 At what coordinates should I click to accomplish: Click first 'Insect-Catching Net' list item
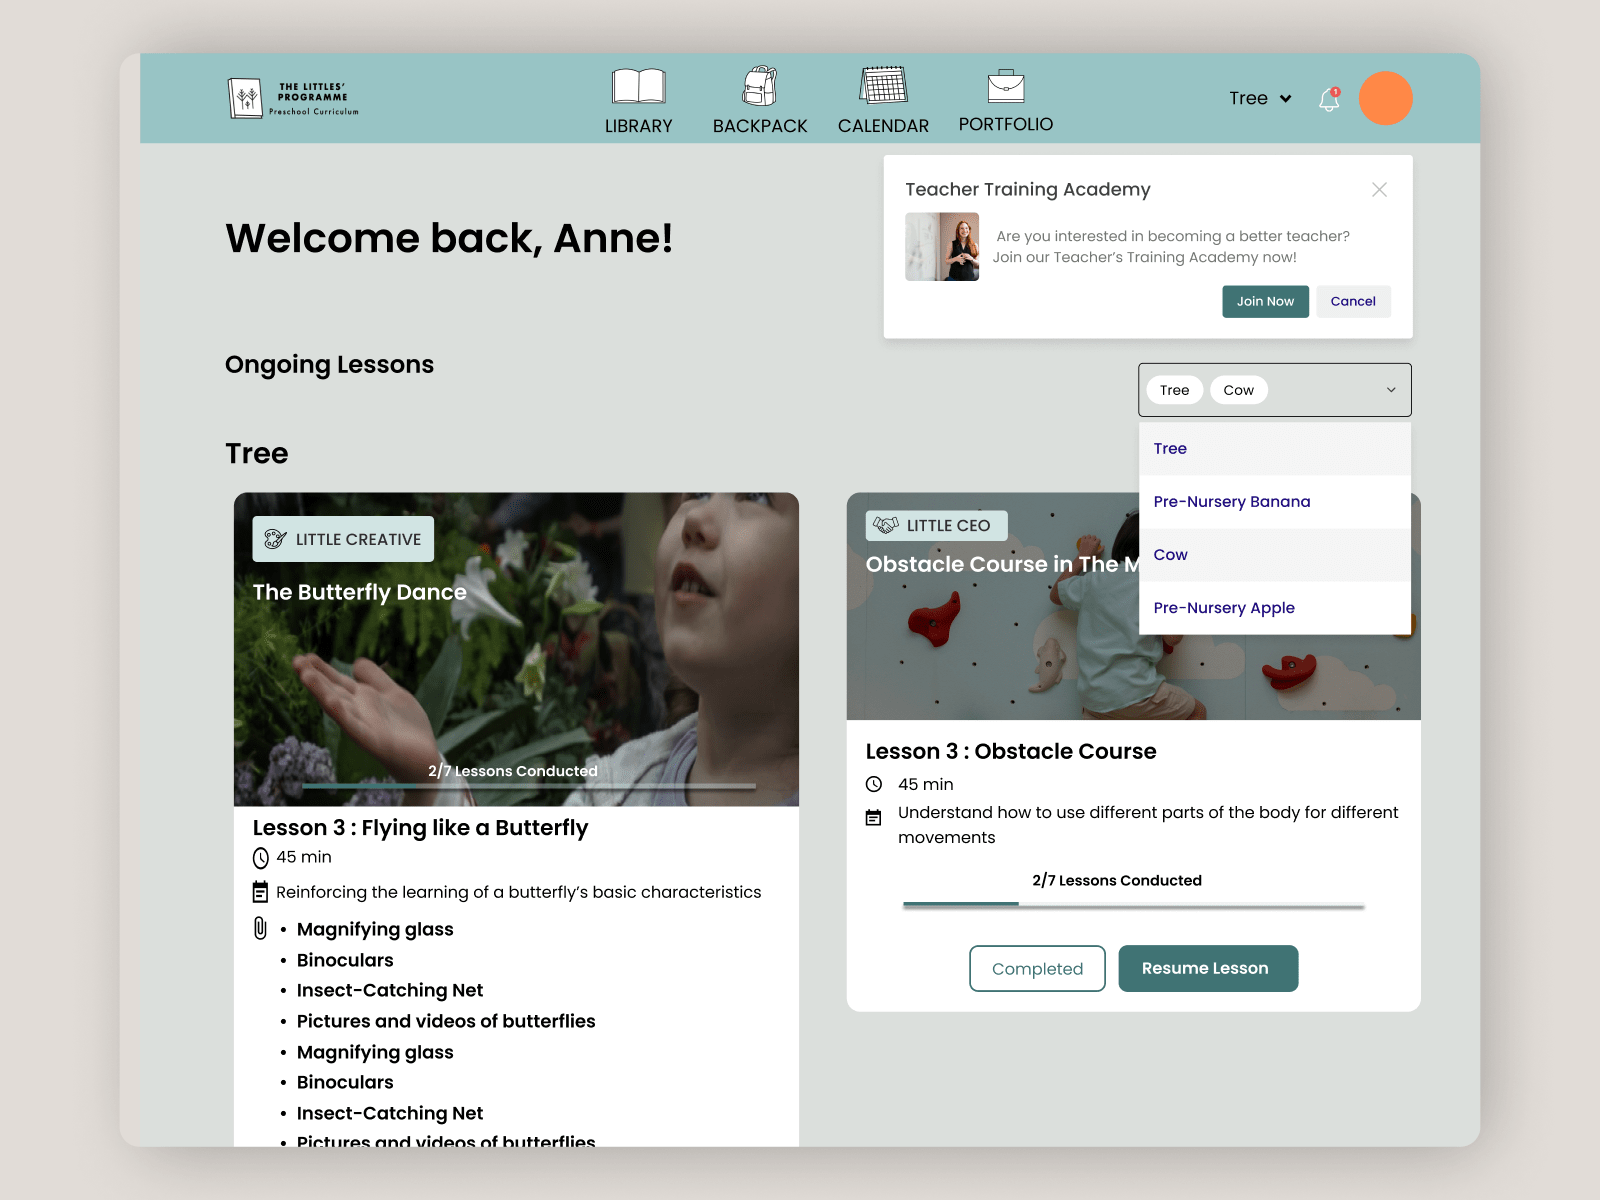[x=390, y=990]
